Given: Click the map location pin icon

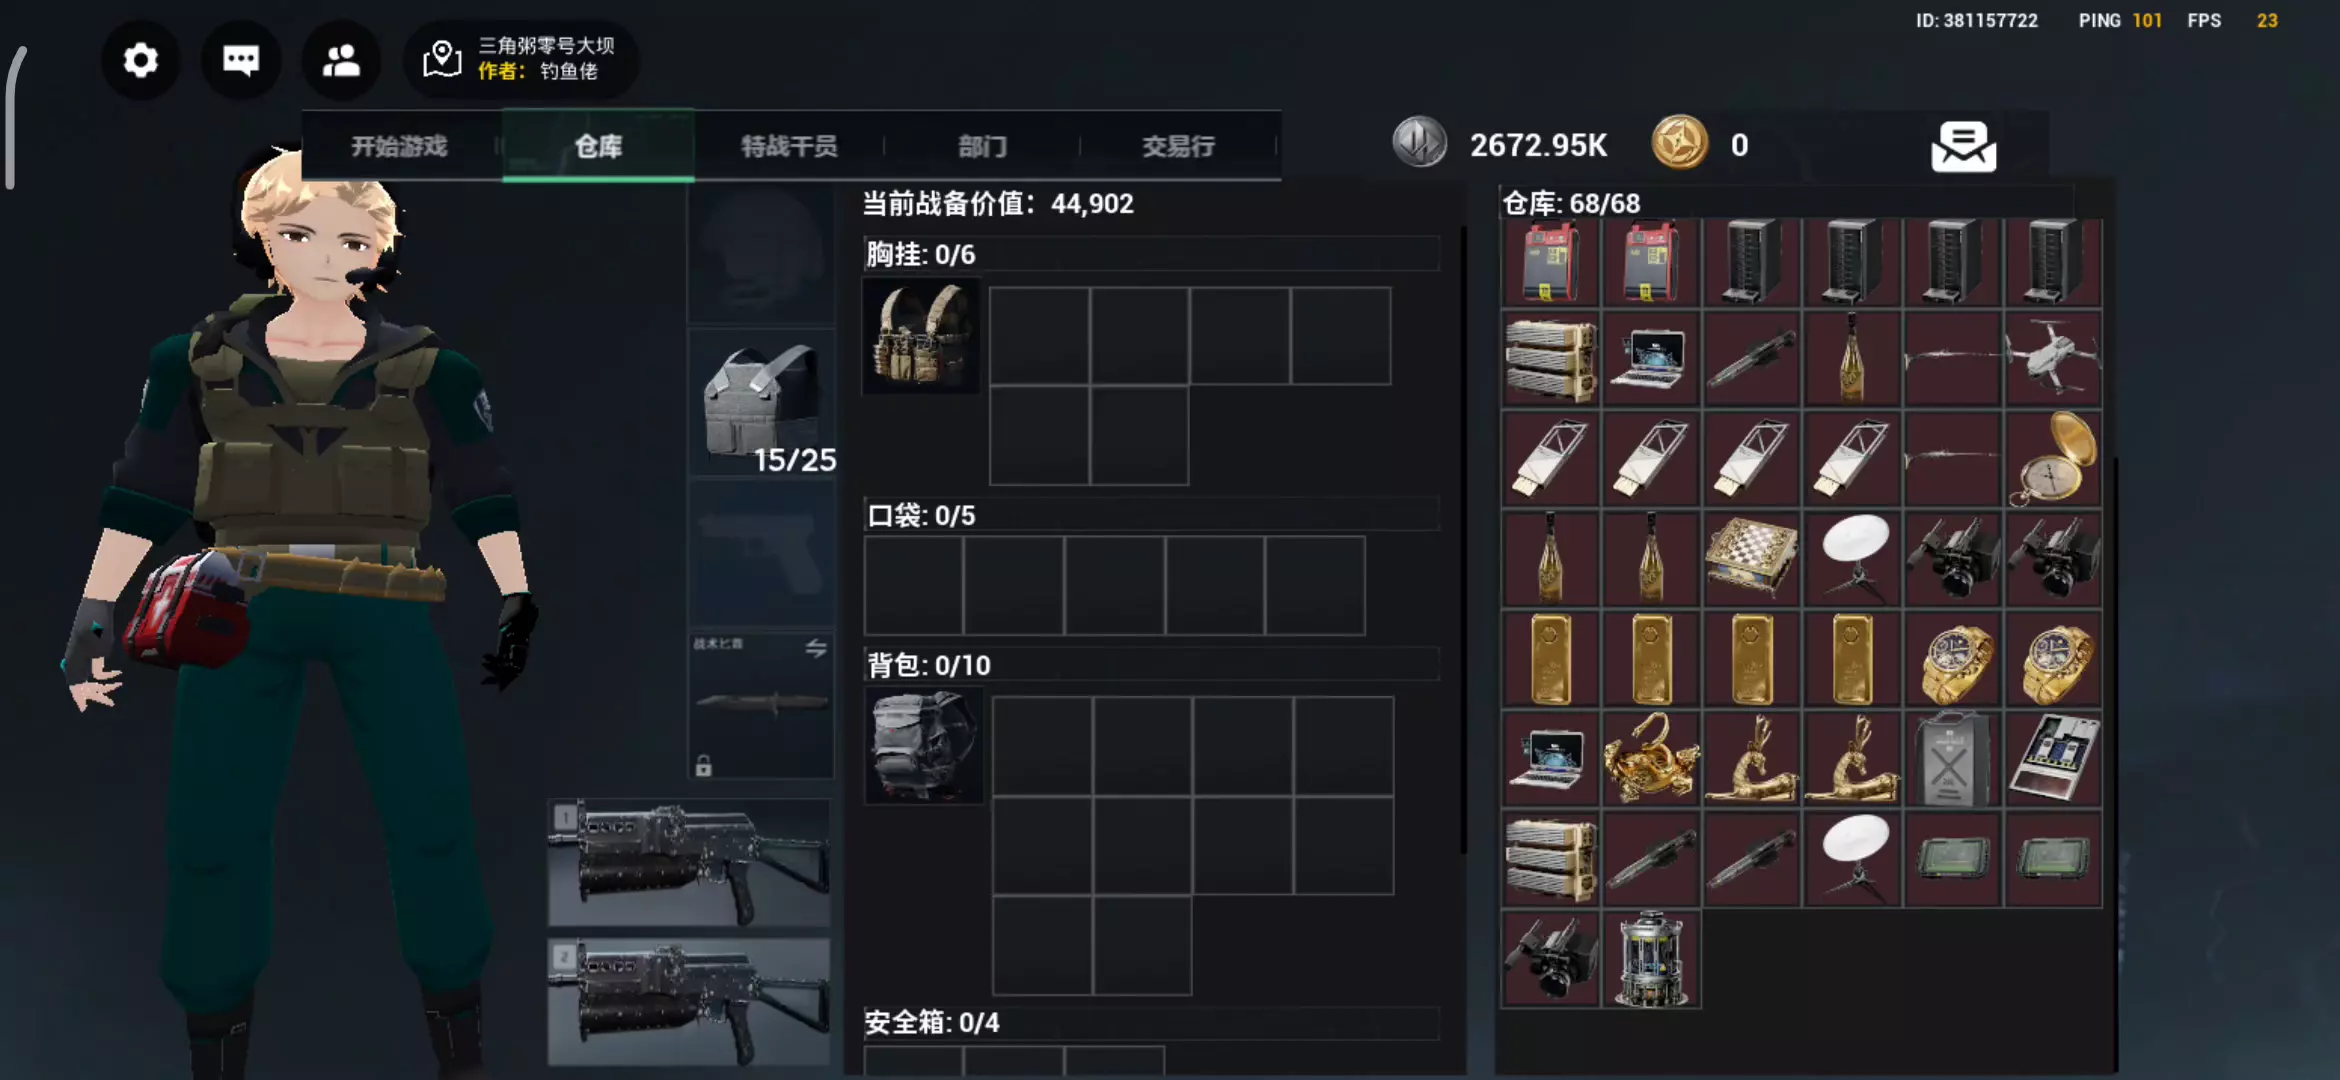Looking at the screenshot, I should pos(442,60).
